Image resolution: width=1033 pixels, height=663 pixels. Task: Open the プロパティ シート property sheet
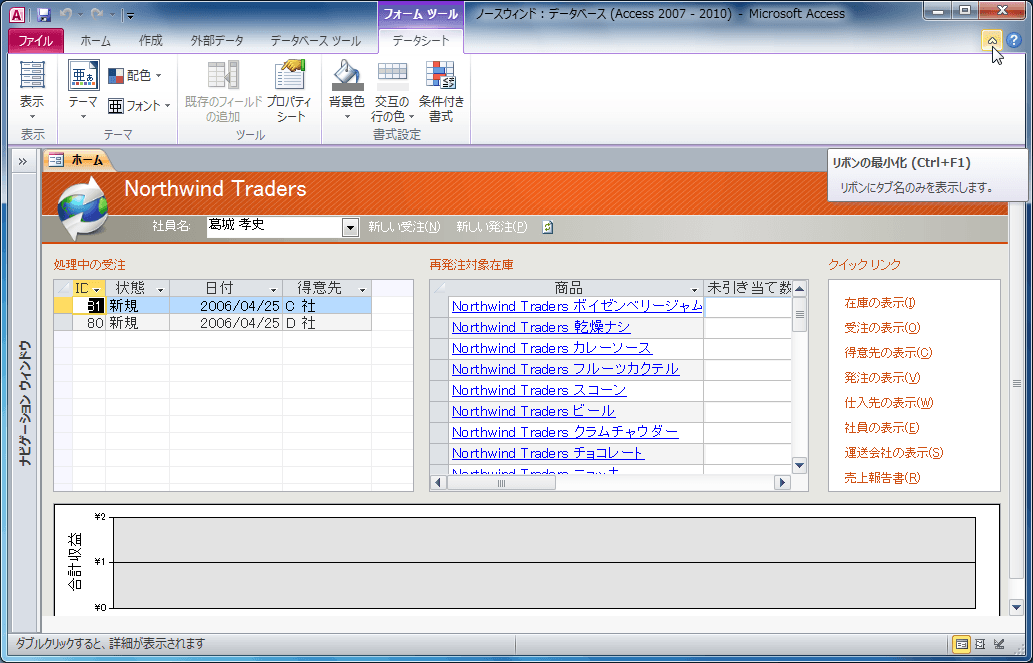pos(289,91)
